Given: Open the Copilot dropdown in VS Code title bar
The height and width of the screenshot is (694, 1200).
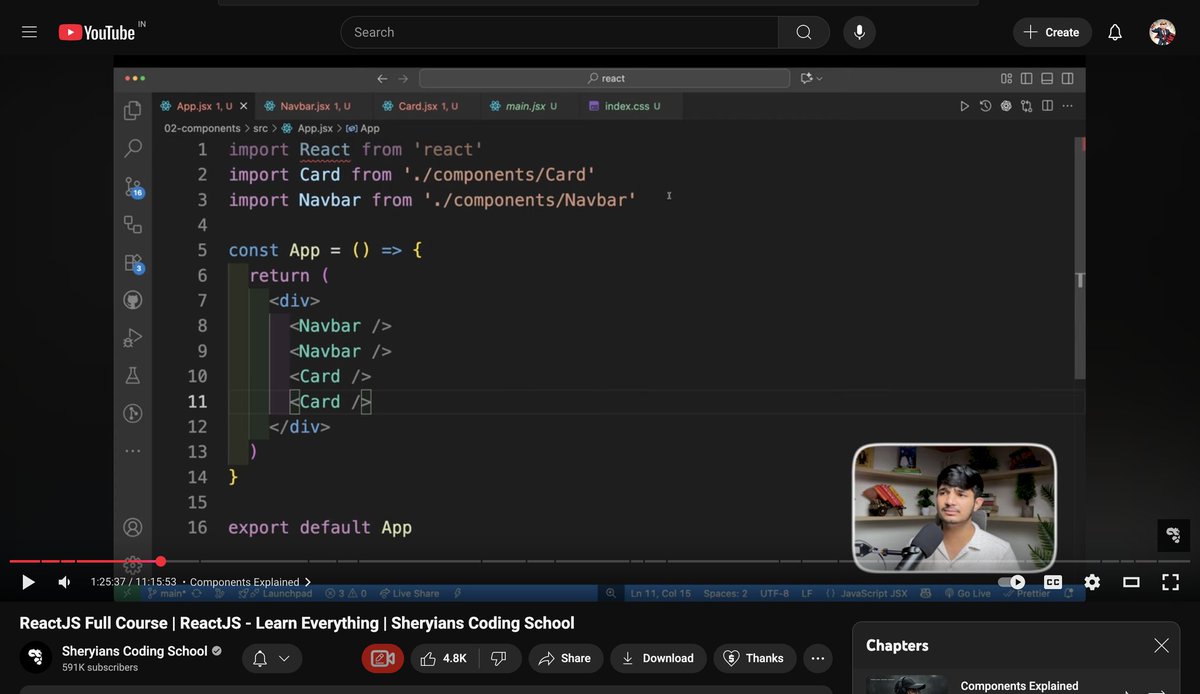Looking at the screenshot, I should point(812,78).
